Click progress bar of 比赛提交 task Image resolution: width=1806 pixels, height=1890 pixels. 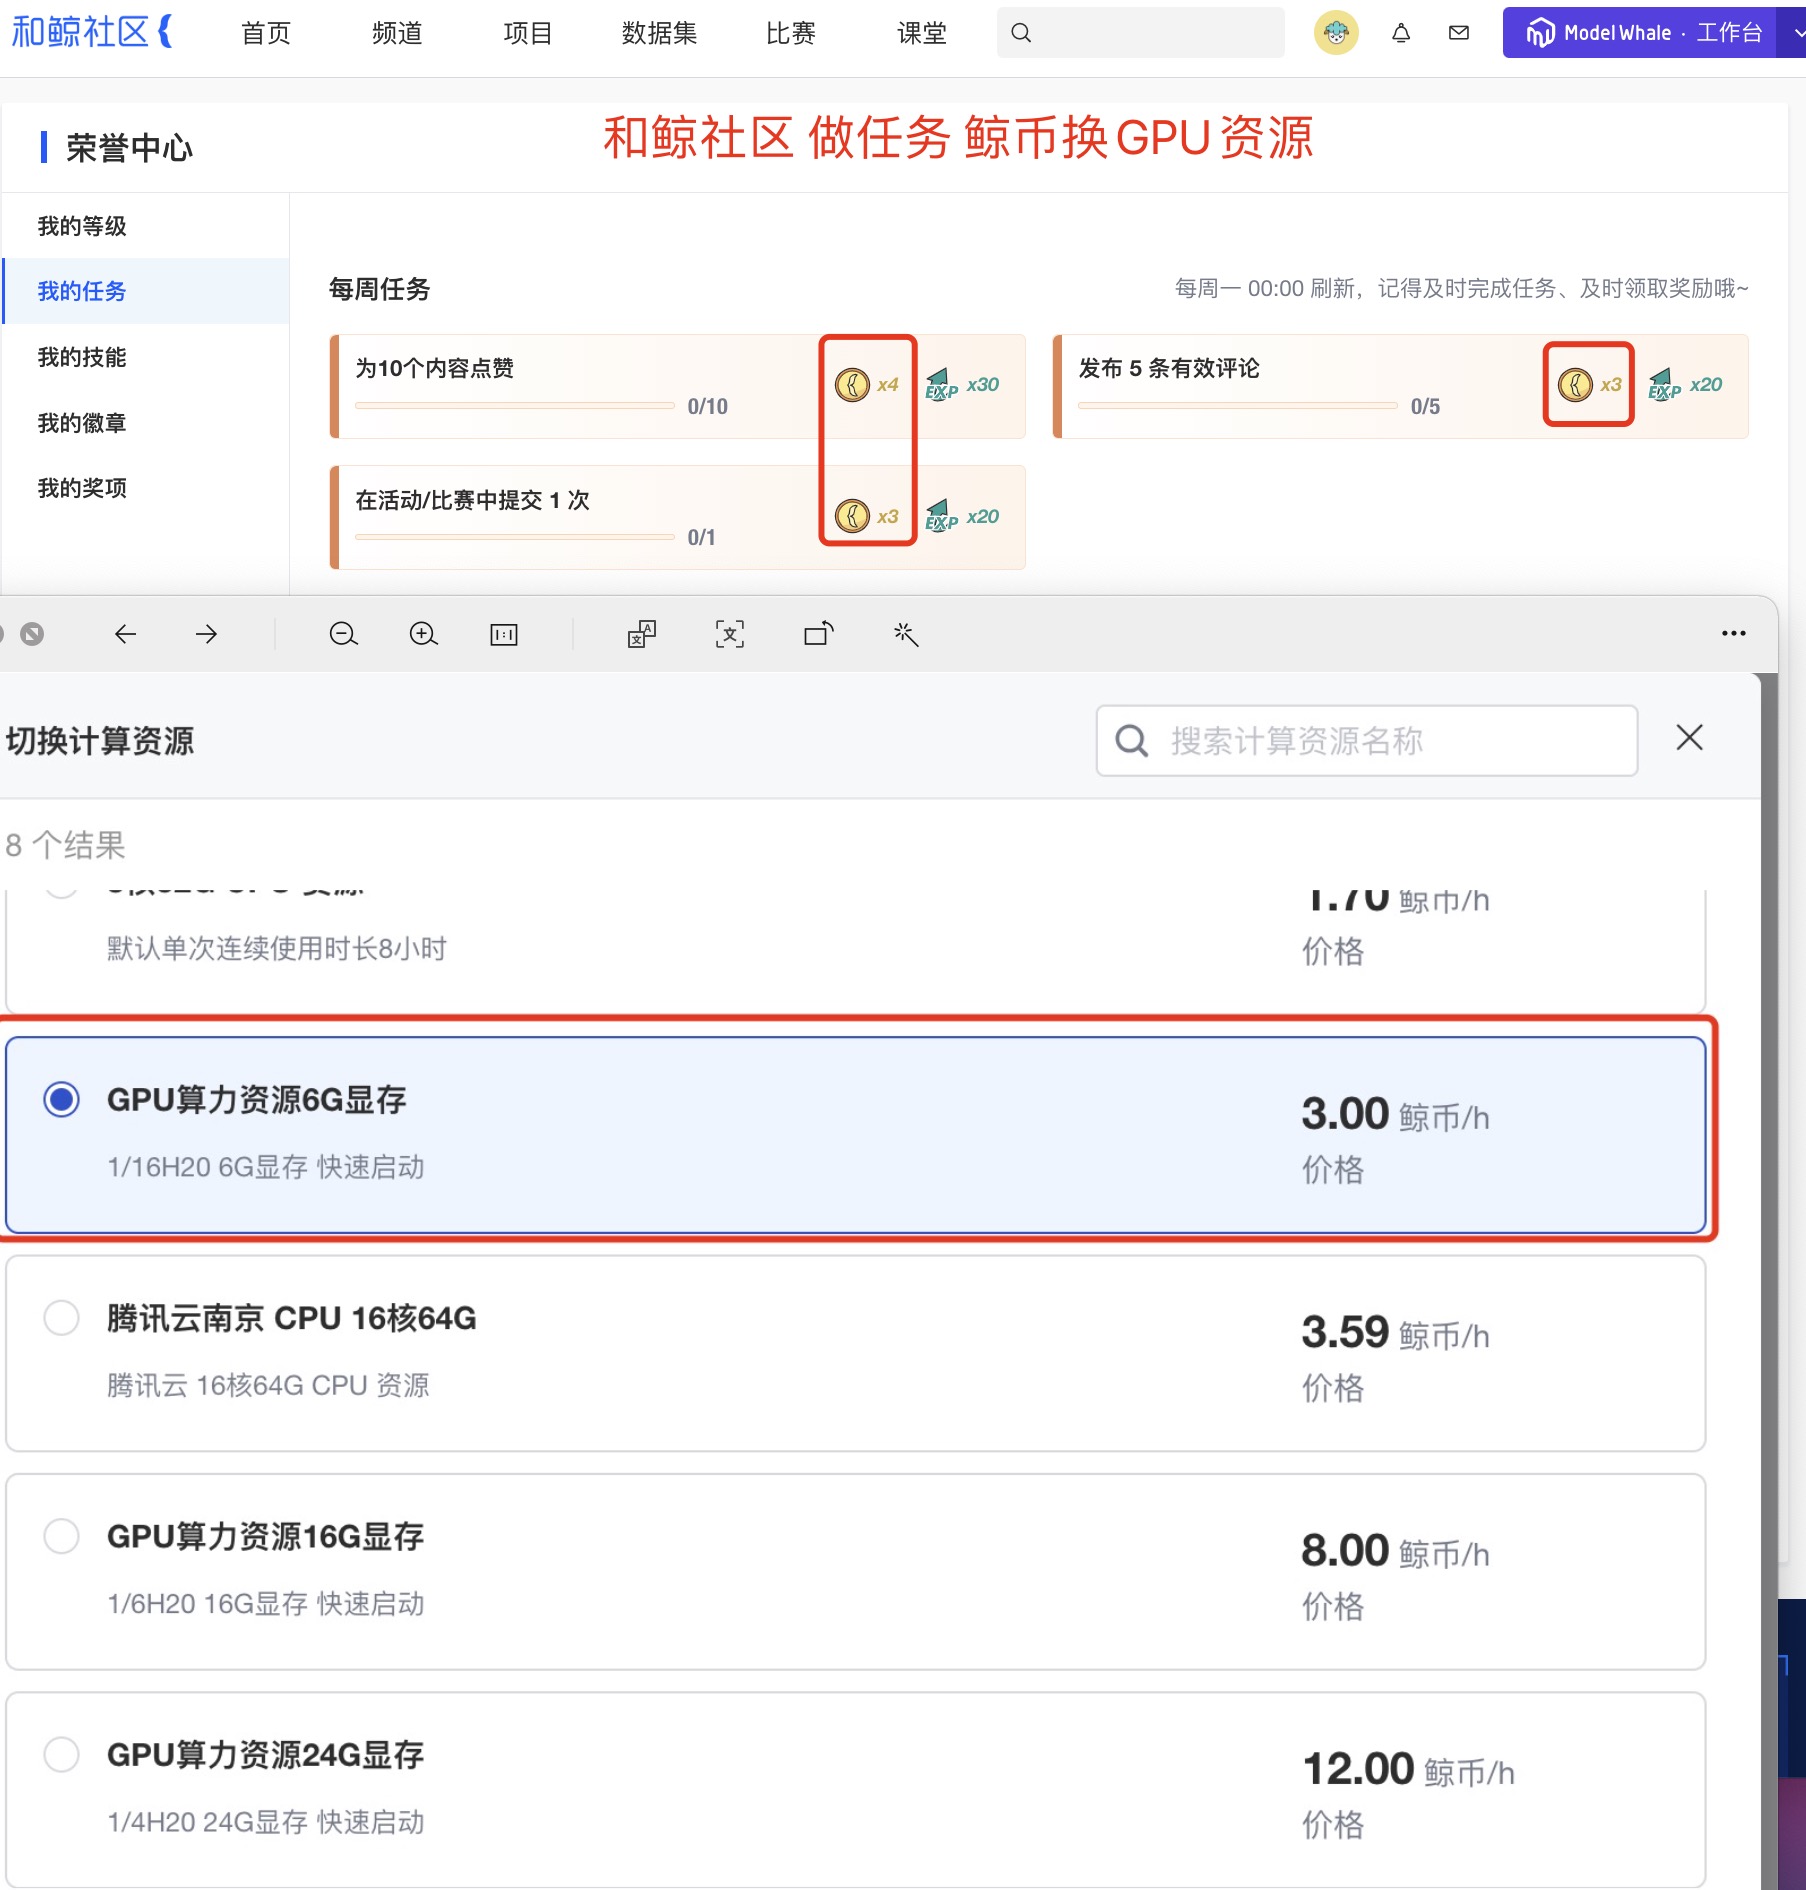click(x=515, y=536)
